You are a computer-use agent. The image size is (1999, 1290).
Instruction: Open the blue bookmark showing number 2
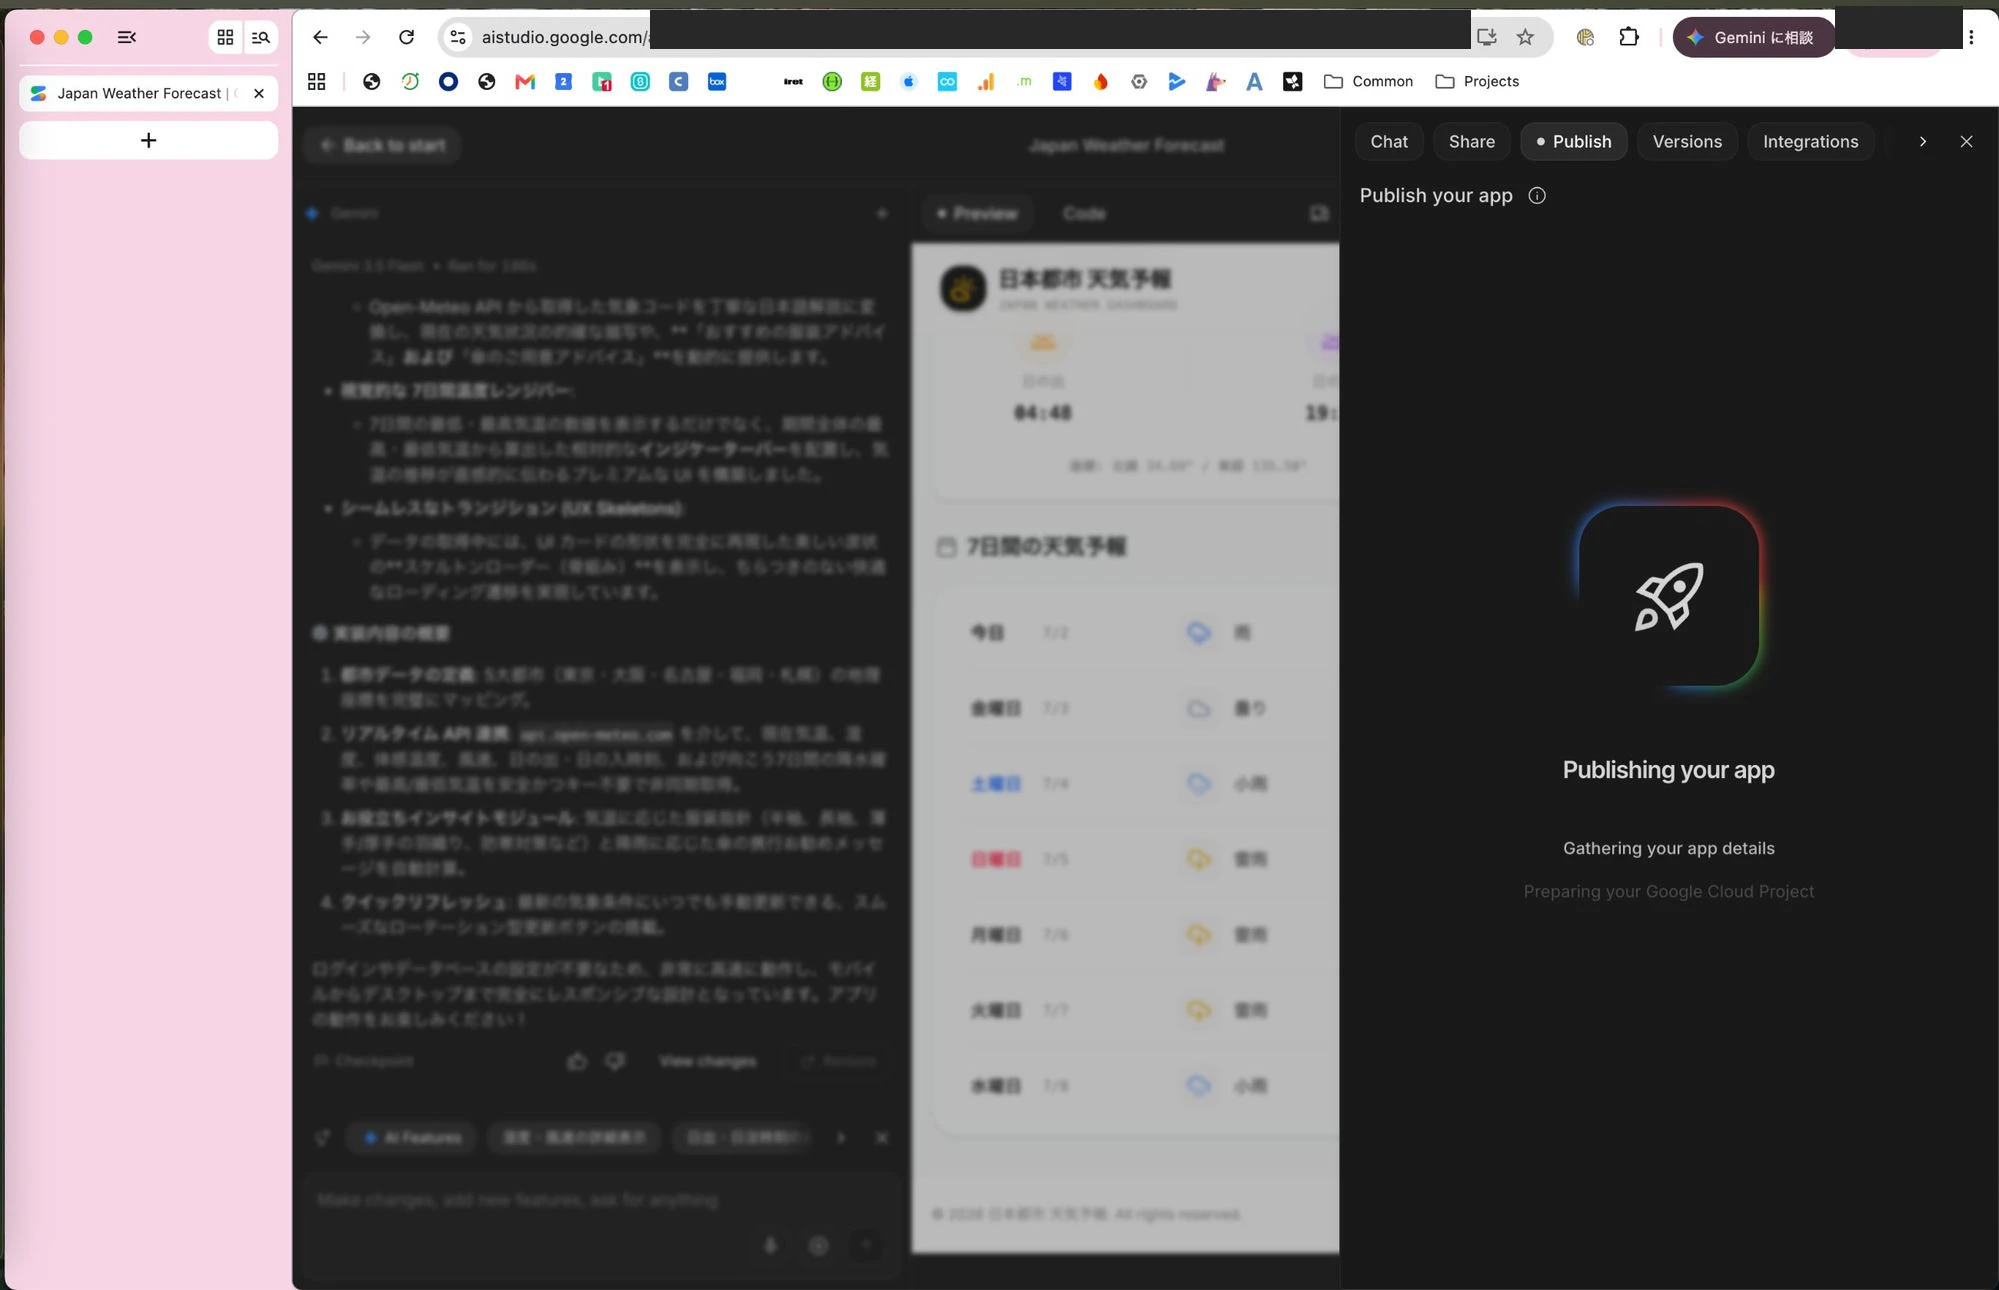(x=563, y=81)
